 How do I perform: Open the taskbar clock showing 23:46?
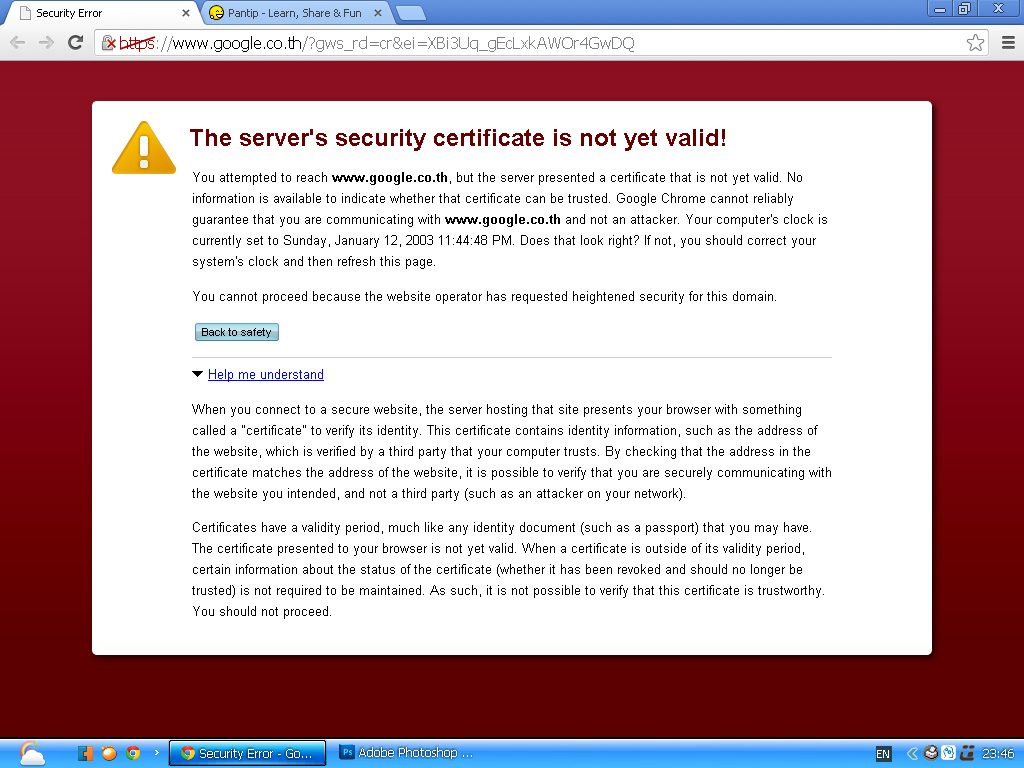coord(998,754)
